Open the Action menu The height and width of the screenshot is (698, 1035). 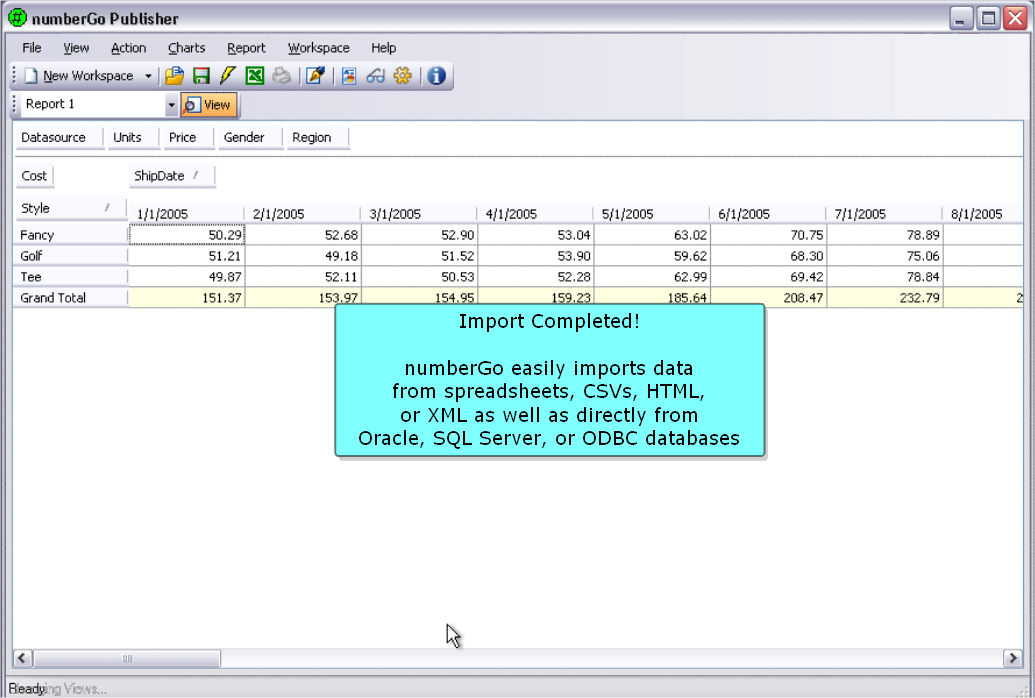(128, 48)
